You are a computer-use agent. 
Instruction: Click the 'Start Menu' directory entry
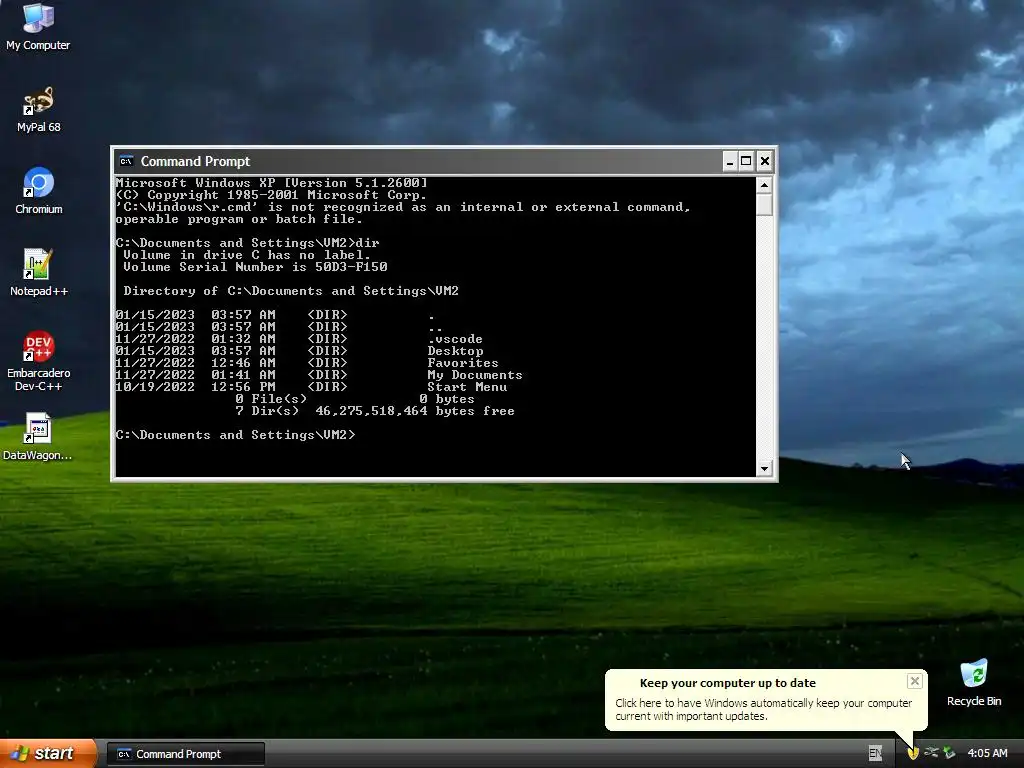pos(467,387)
